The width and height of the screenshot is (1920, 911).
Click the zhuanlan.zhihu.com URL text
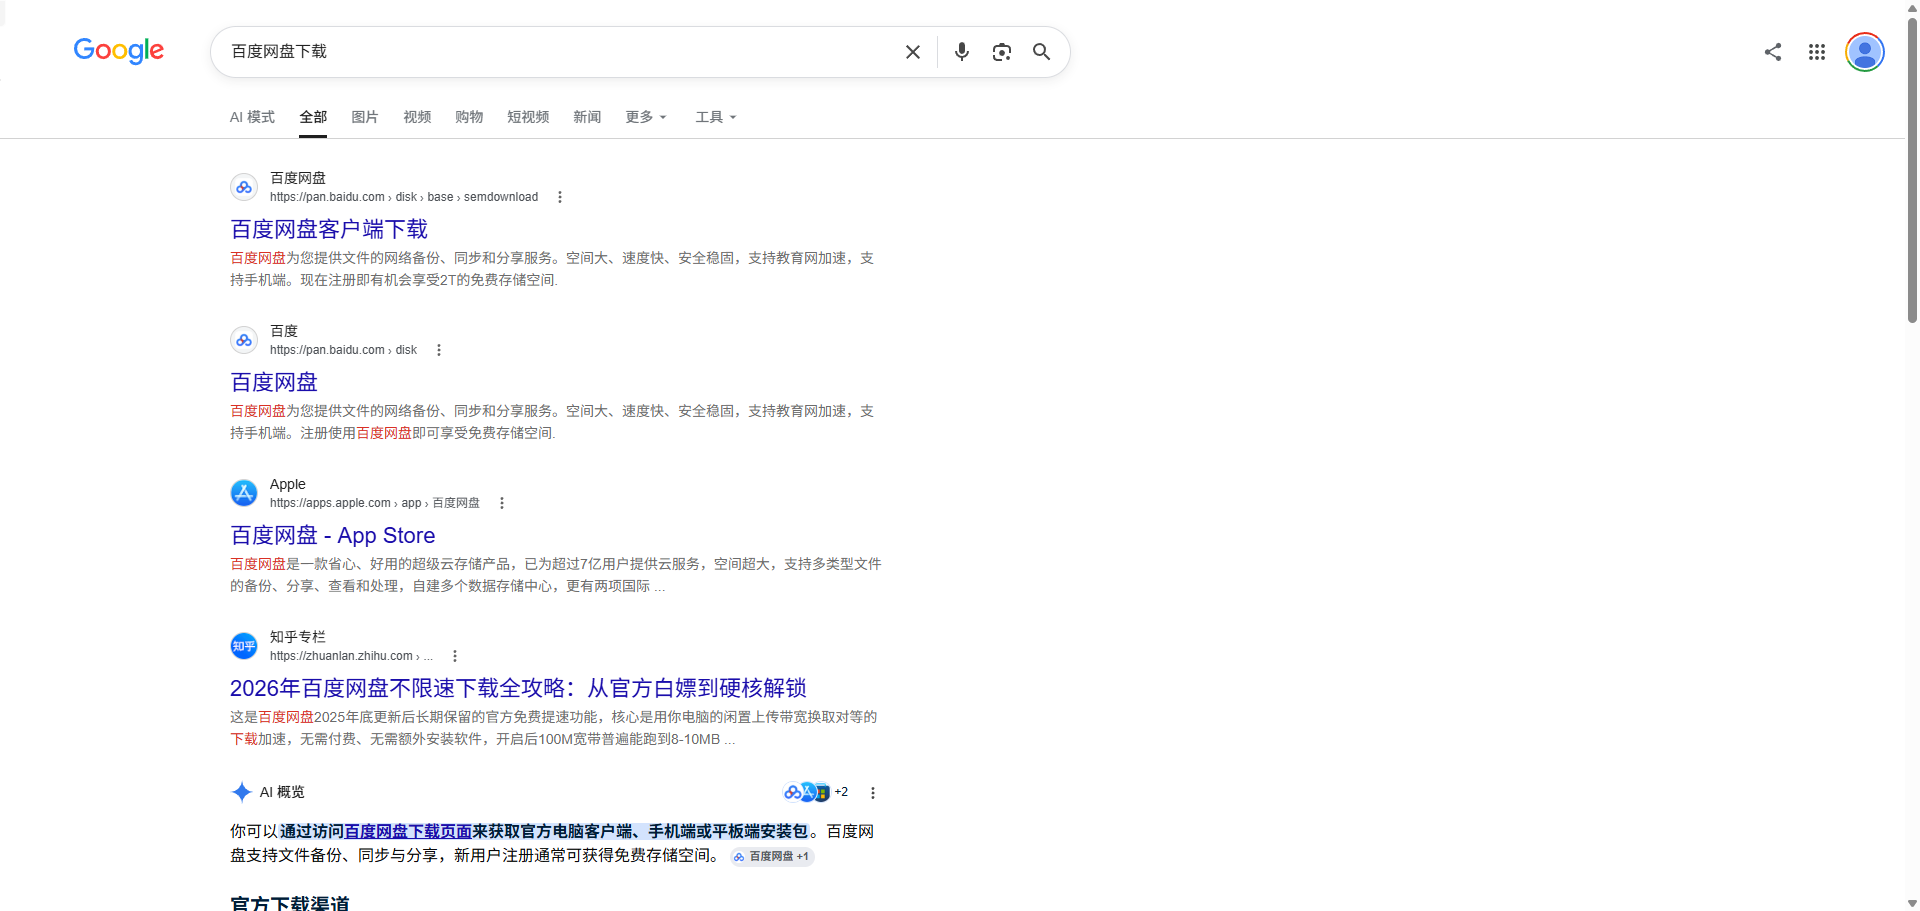click(x=351, y=656)
